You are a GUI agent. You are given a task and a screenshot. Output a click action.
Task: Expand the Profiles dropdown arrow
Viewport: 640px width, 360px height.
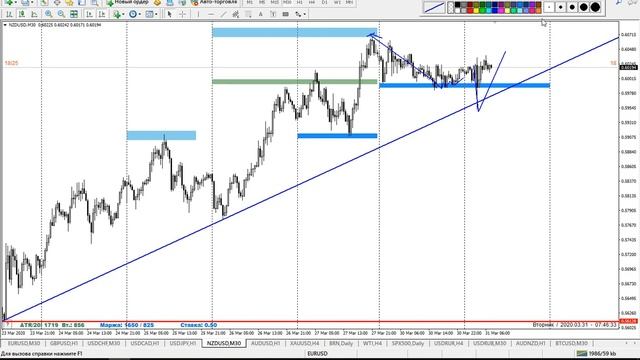(x=32, y=2)
